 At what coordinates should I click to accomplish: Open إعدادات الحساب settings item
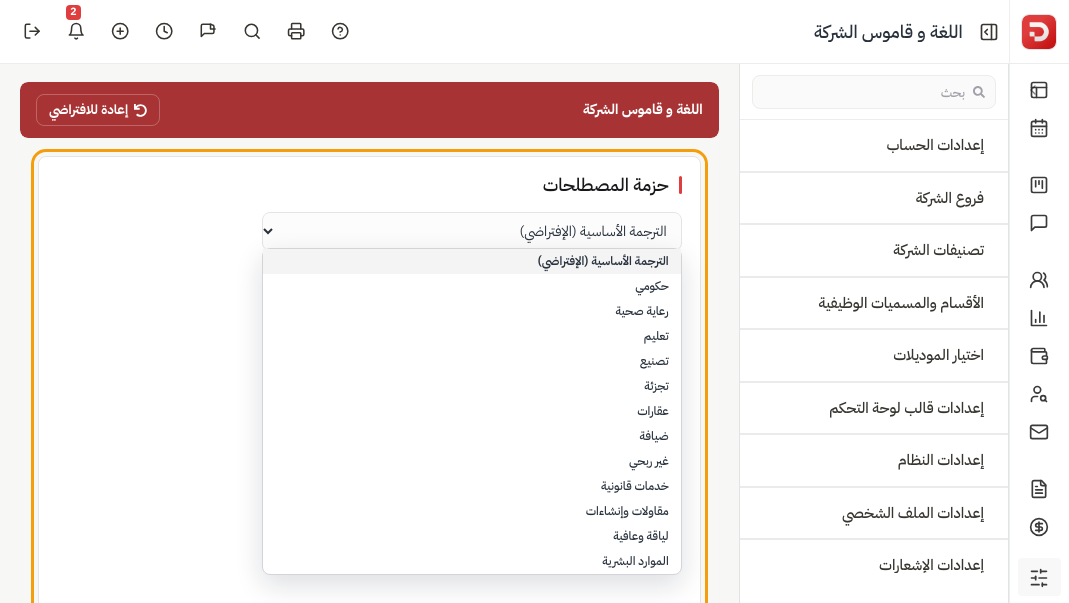coord(874,145)
